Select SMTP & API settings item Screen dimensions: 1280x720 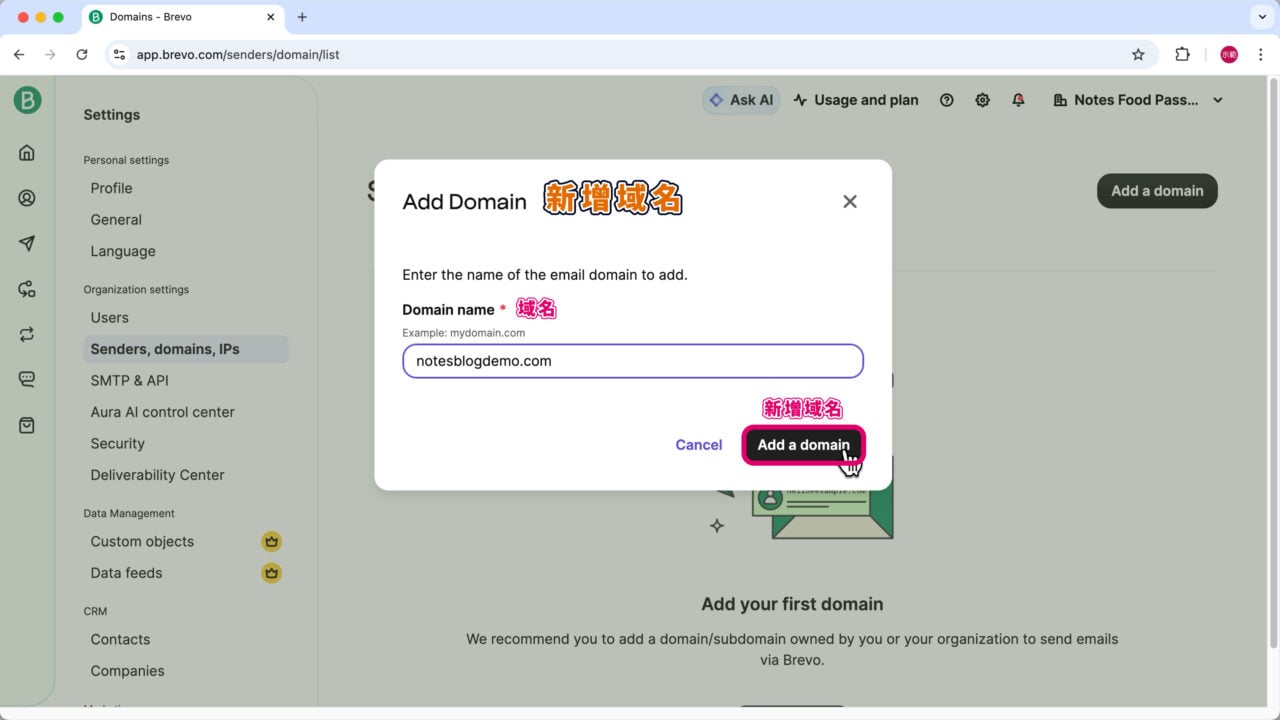click(x=129, y=380)
